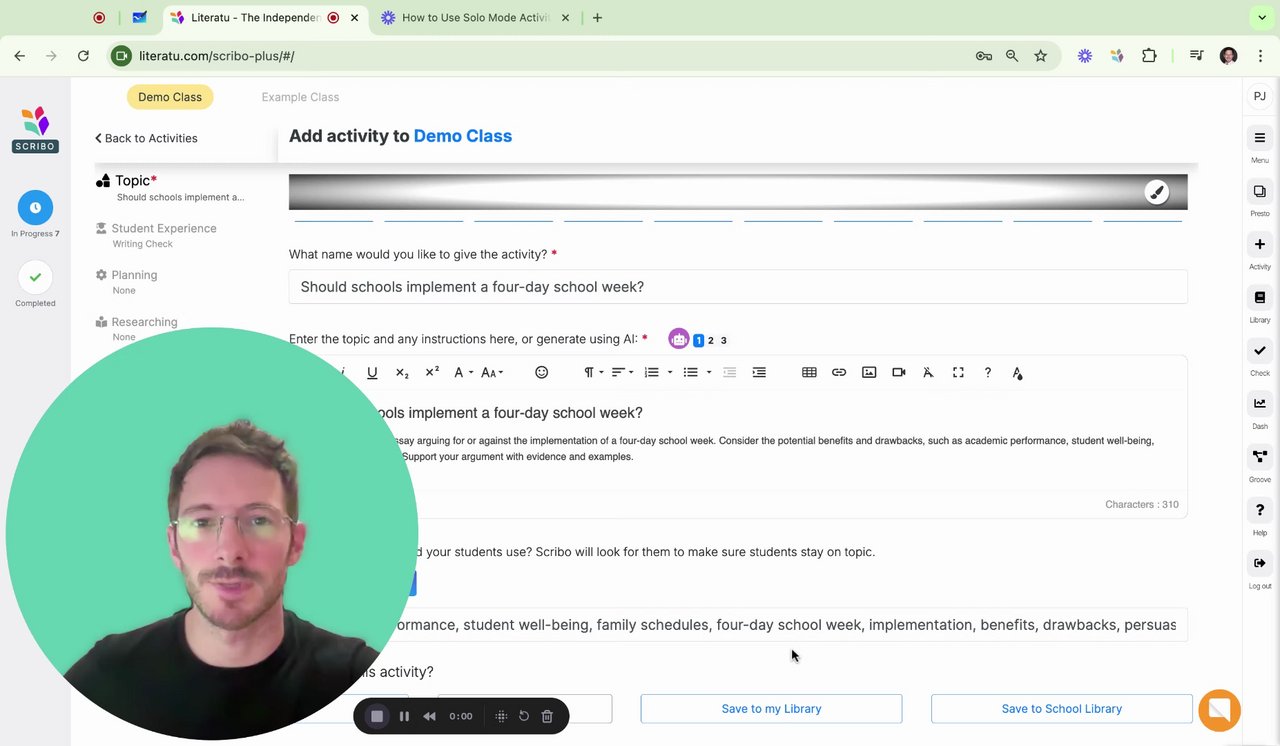The width and height of the screenshot is (1280, 746).
Task: Delete the recording with trash icon
Action: [x=547, y=716]
